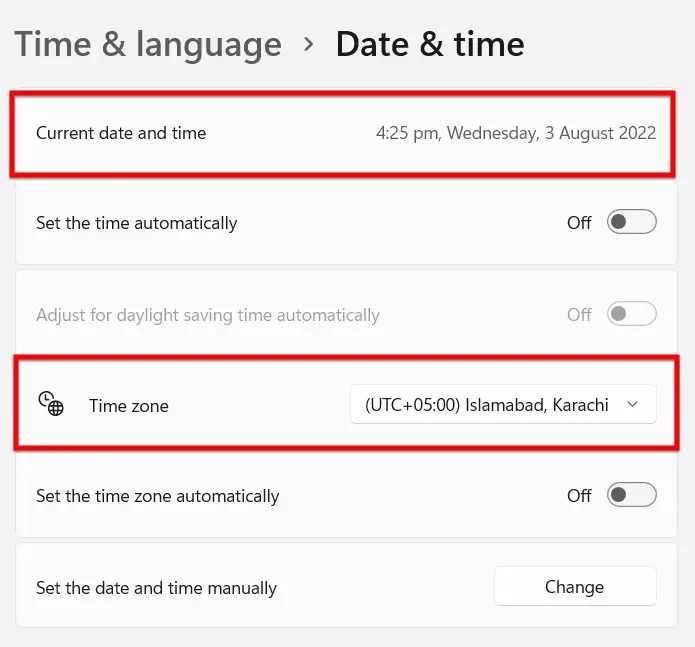Viewport: 695px width, 647px height.
Task: Click the 4:25 pm Wednesday date text
Action: click(x=516, y=133)
